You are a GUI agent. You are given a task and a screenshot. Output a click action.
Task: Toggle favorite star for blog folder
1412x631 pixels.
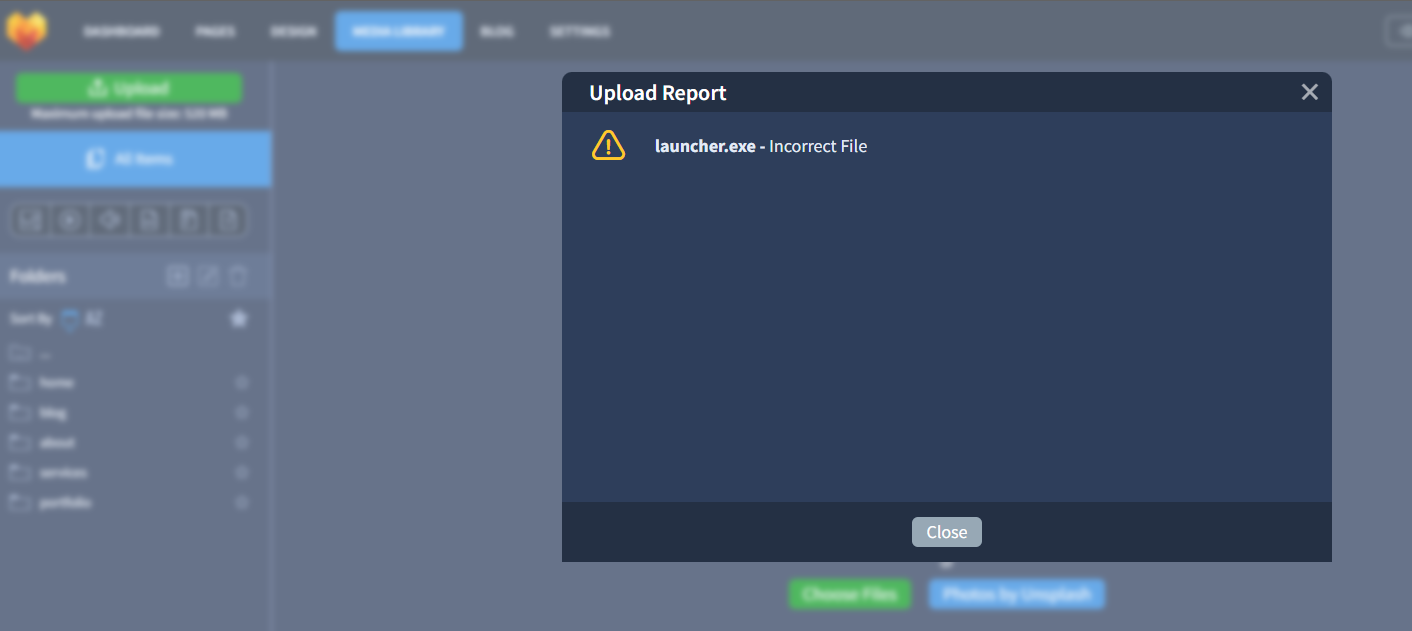(x=241, y=413)
